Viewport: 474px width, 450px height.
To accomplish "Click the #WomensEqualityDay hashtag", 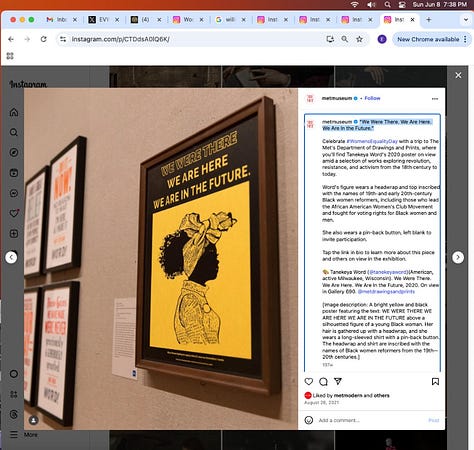I will (x=372, y=141).
